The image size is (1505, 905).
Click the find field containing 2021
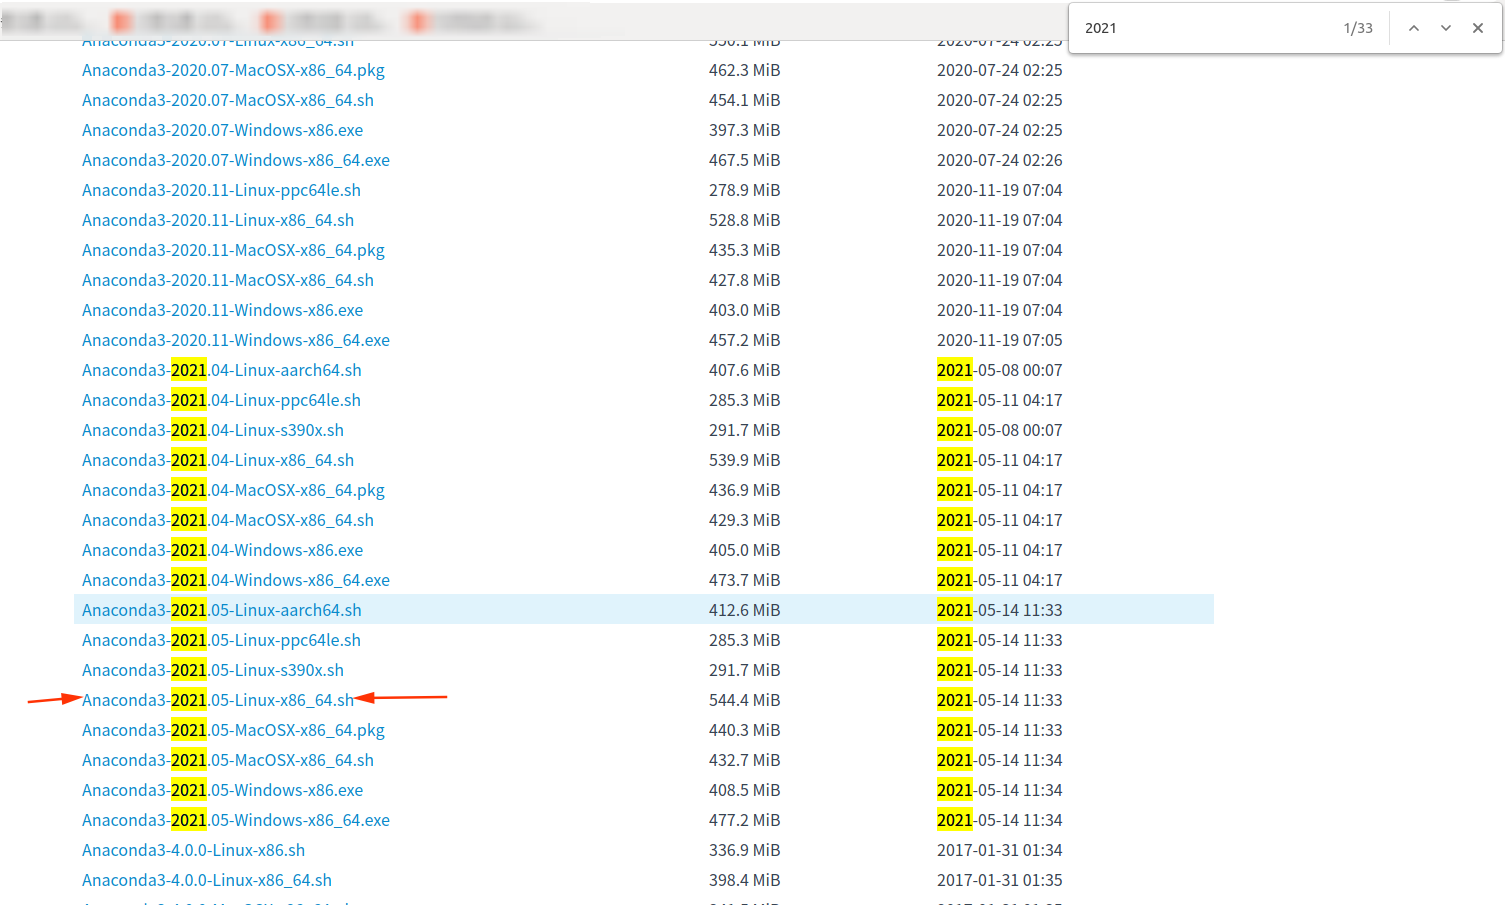[1205, 28]
